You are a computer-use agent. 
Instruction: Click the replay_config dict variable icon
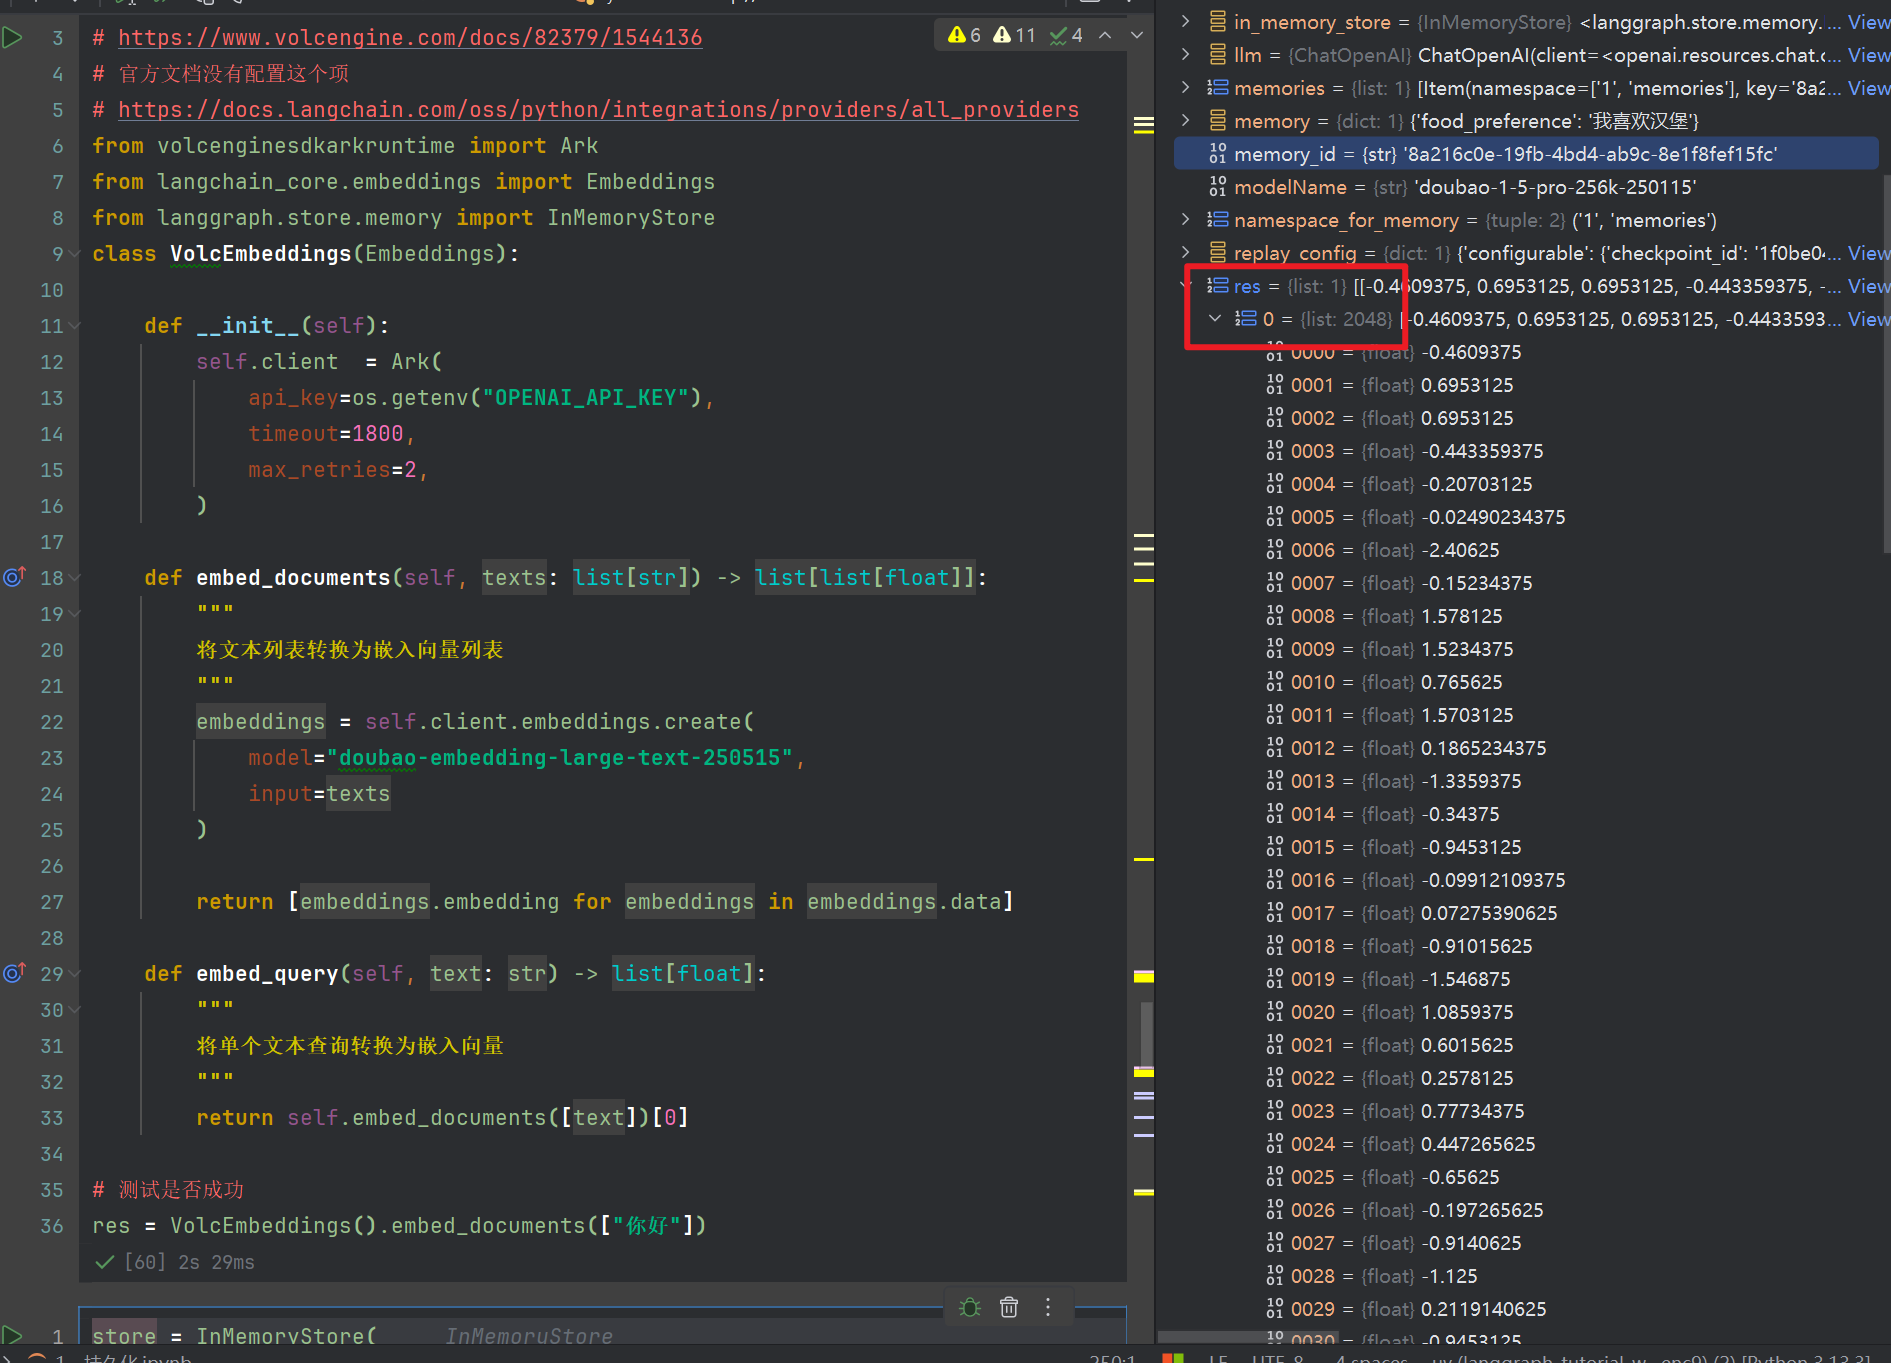coord(1218,252)
